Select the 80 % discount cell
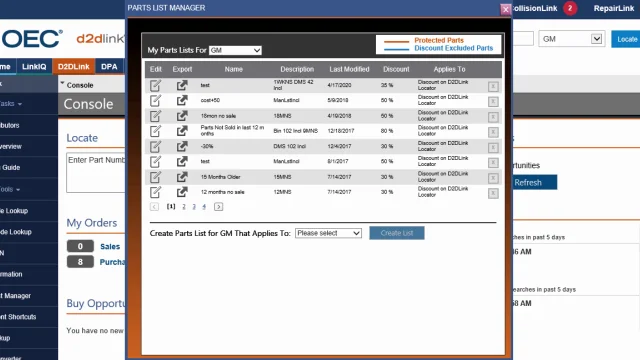Image resolution: width=640 pixels, height=360 pixels. point(387,131)
